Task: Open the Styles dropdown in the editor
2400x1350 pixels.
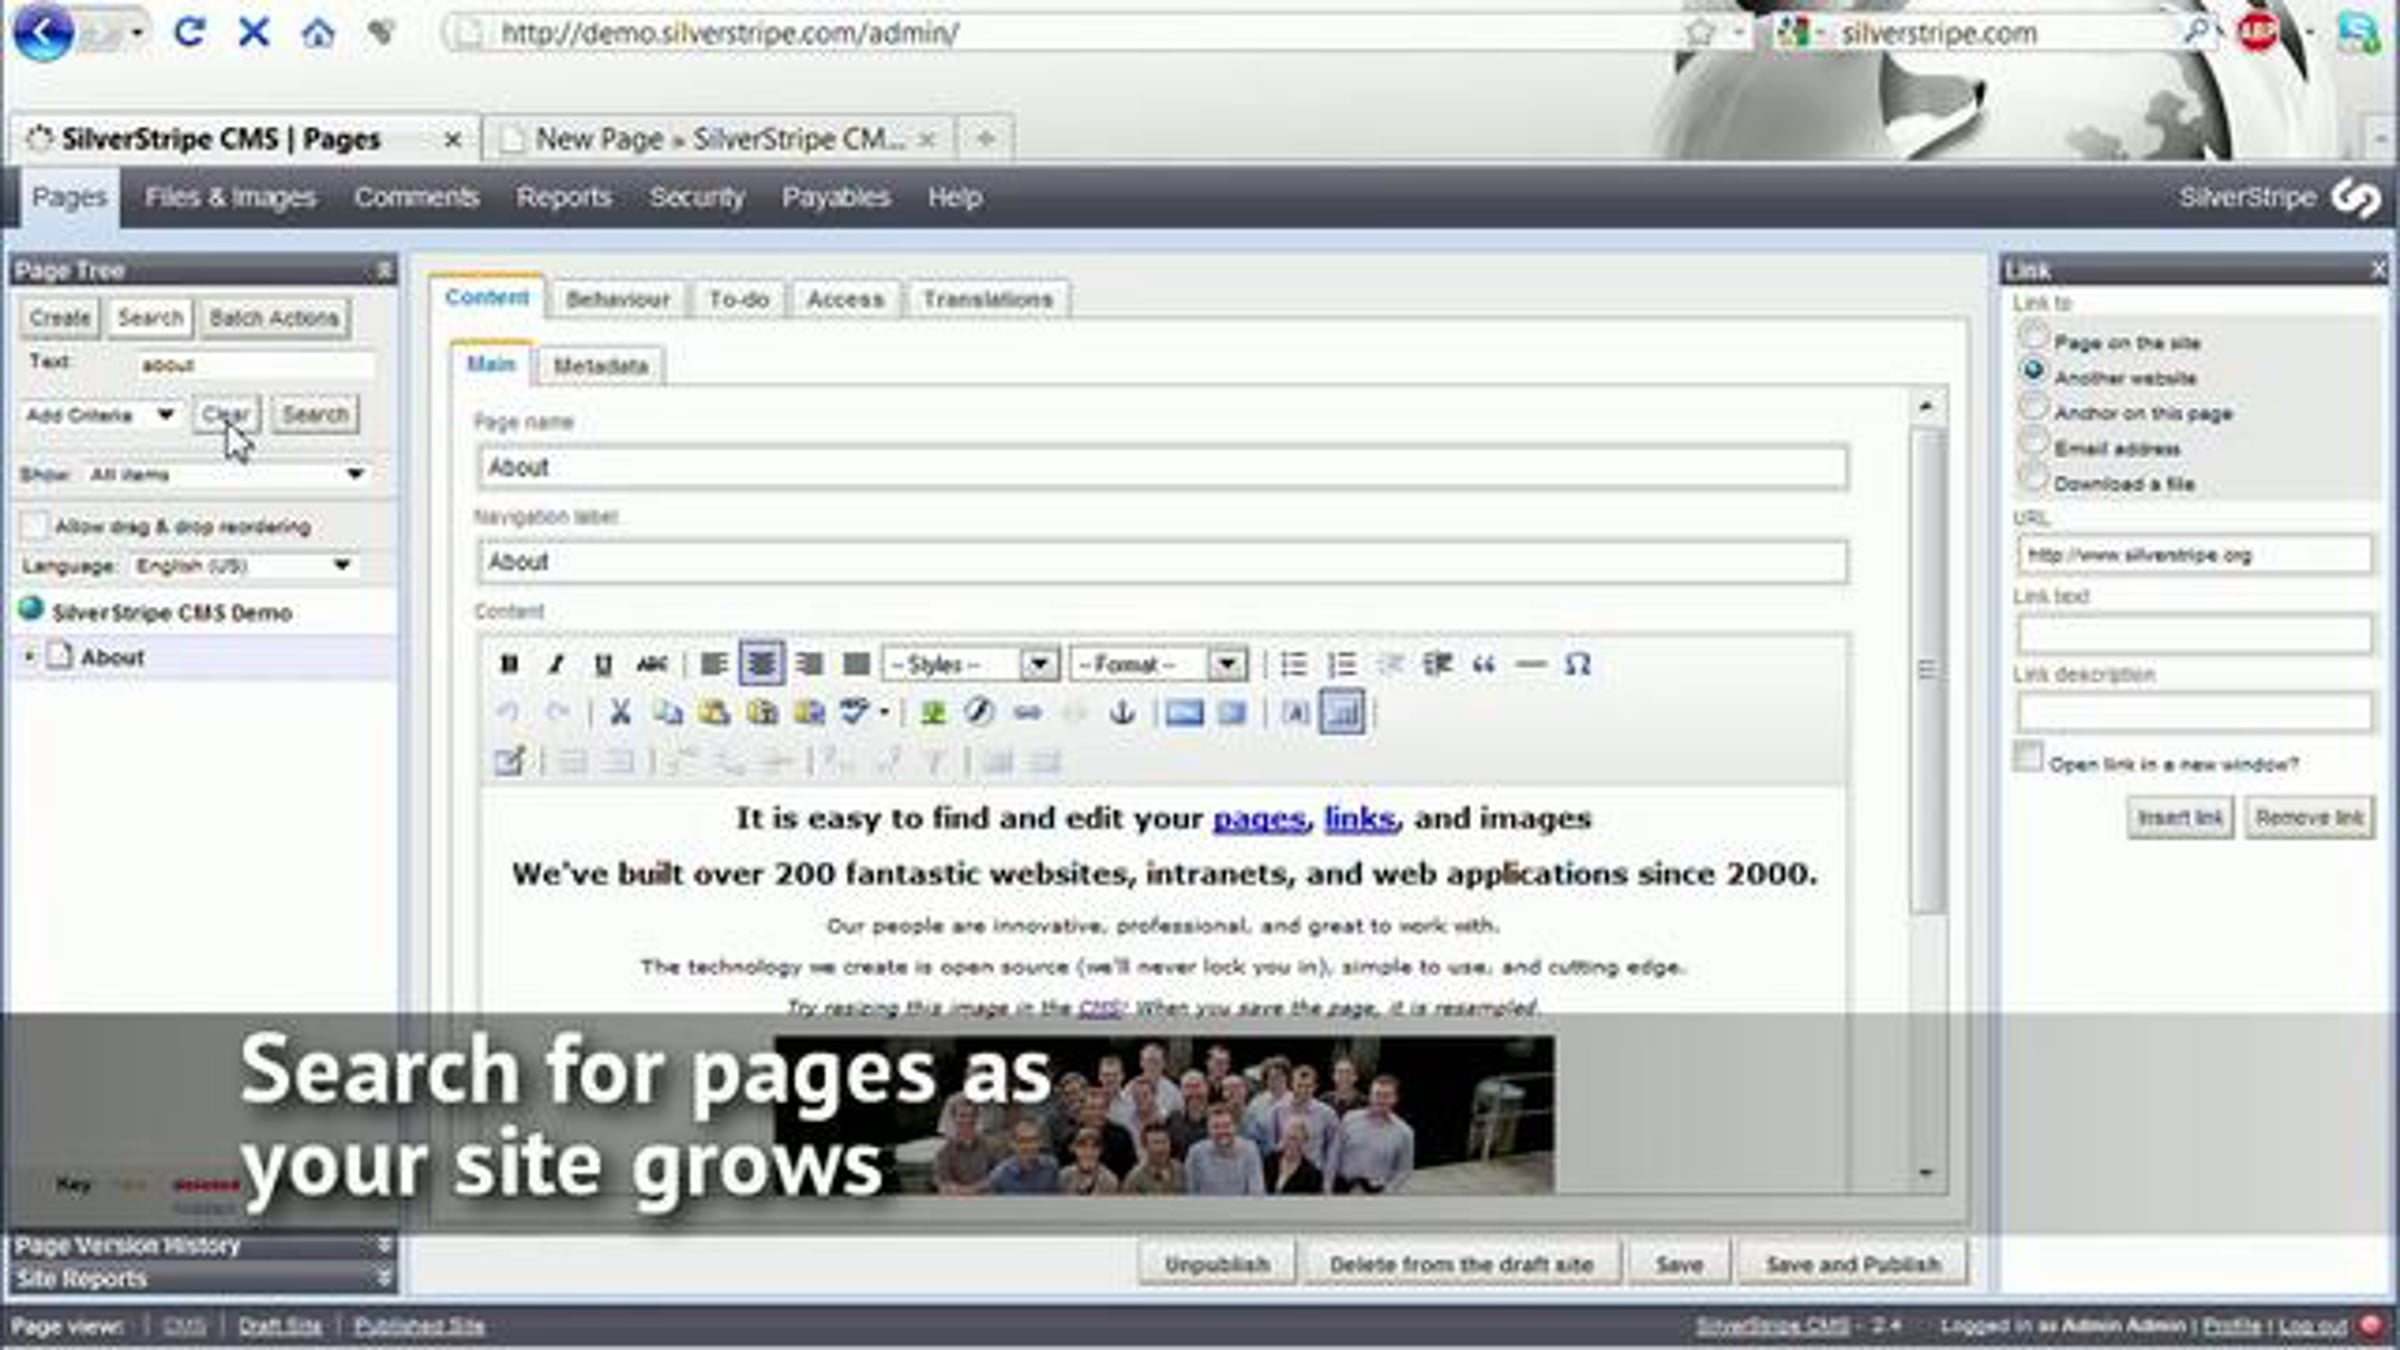Action: click(969, 664)
